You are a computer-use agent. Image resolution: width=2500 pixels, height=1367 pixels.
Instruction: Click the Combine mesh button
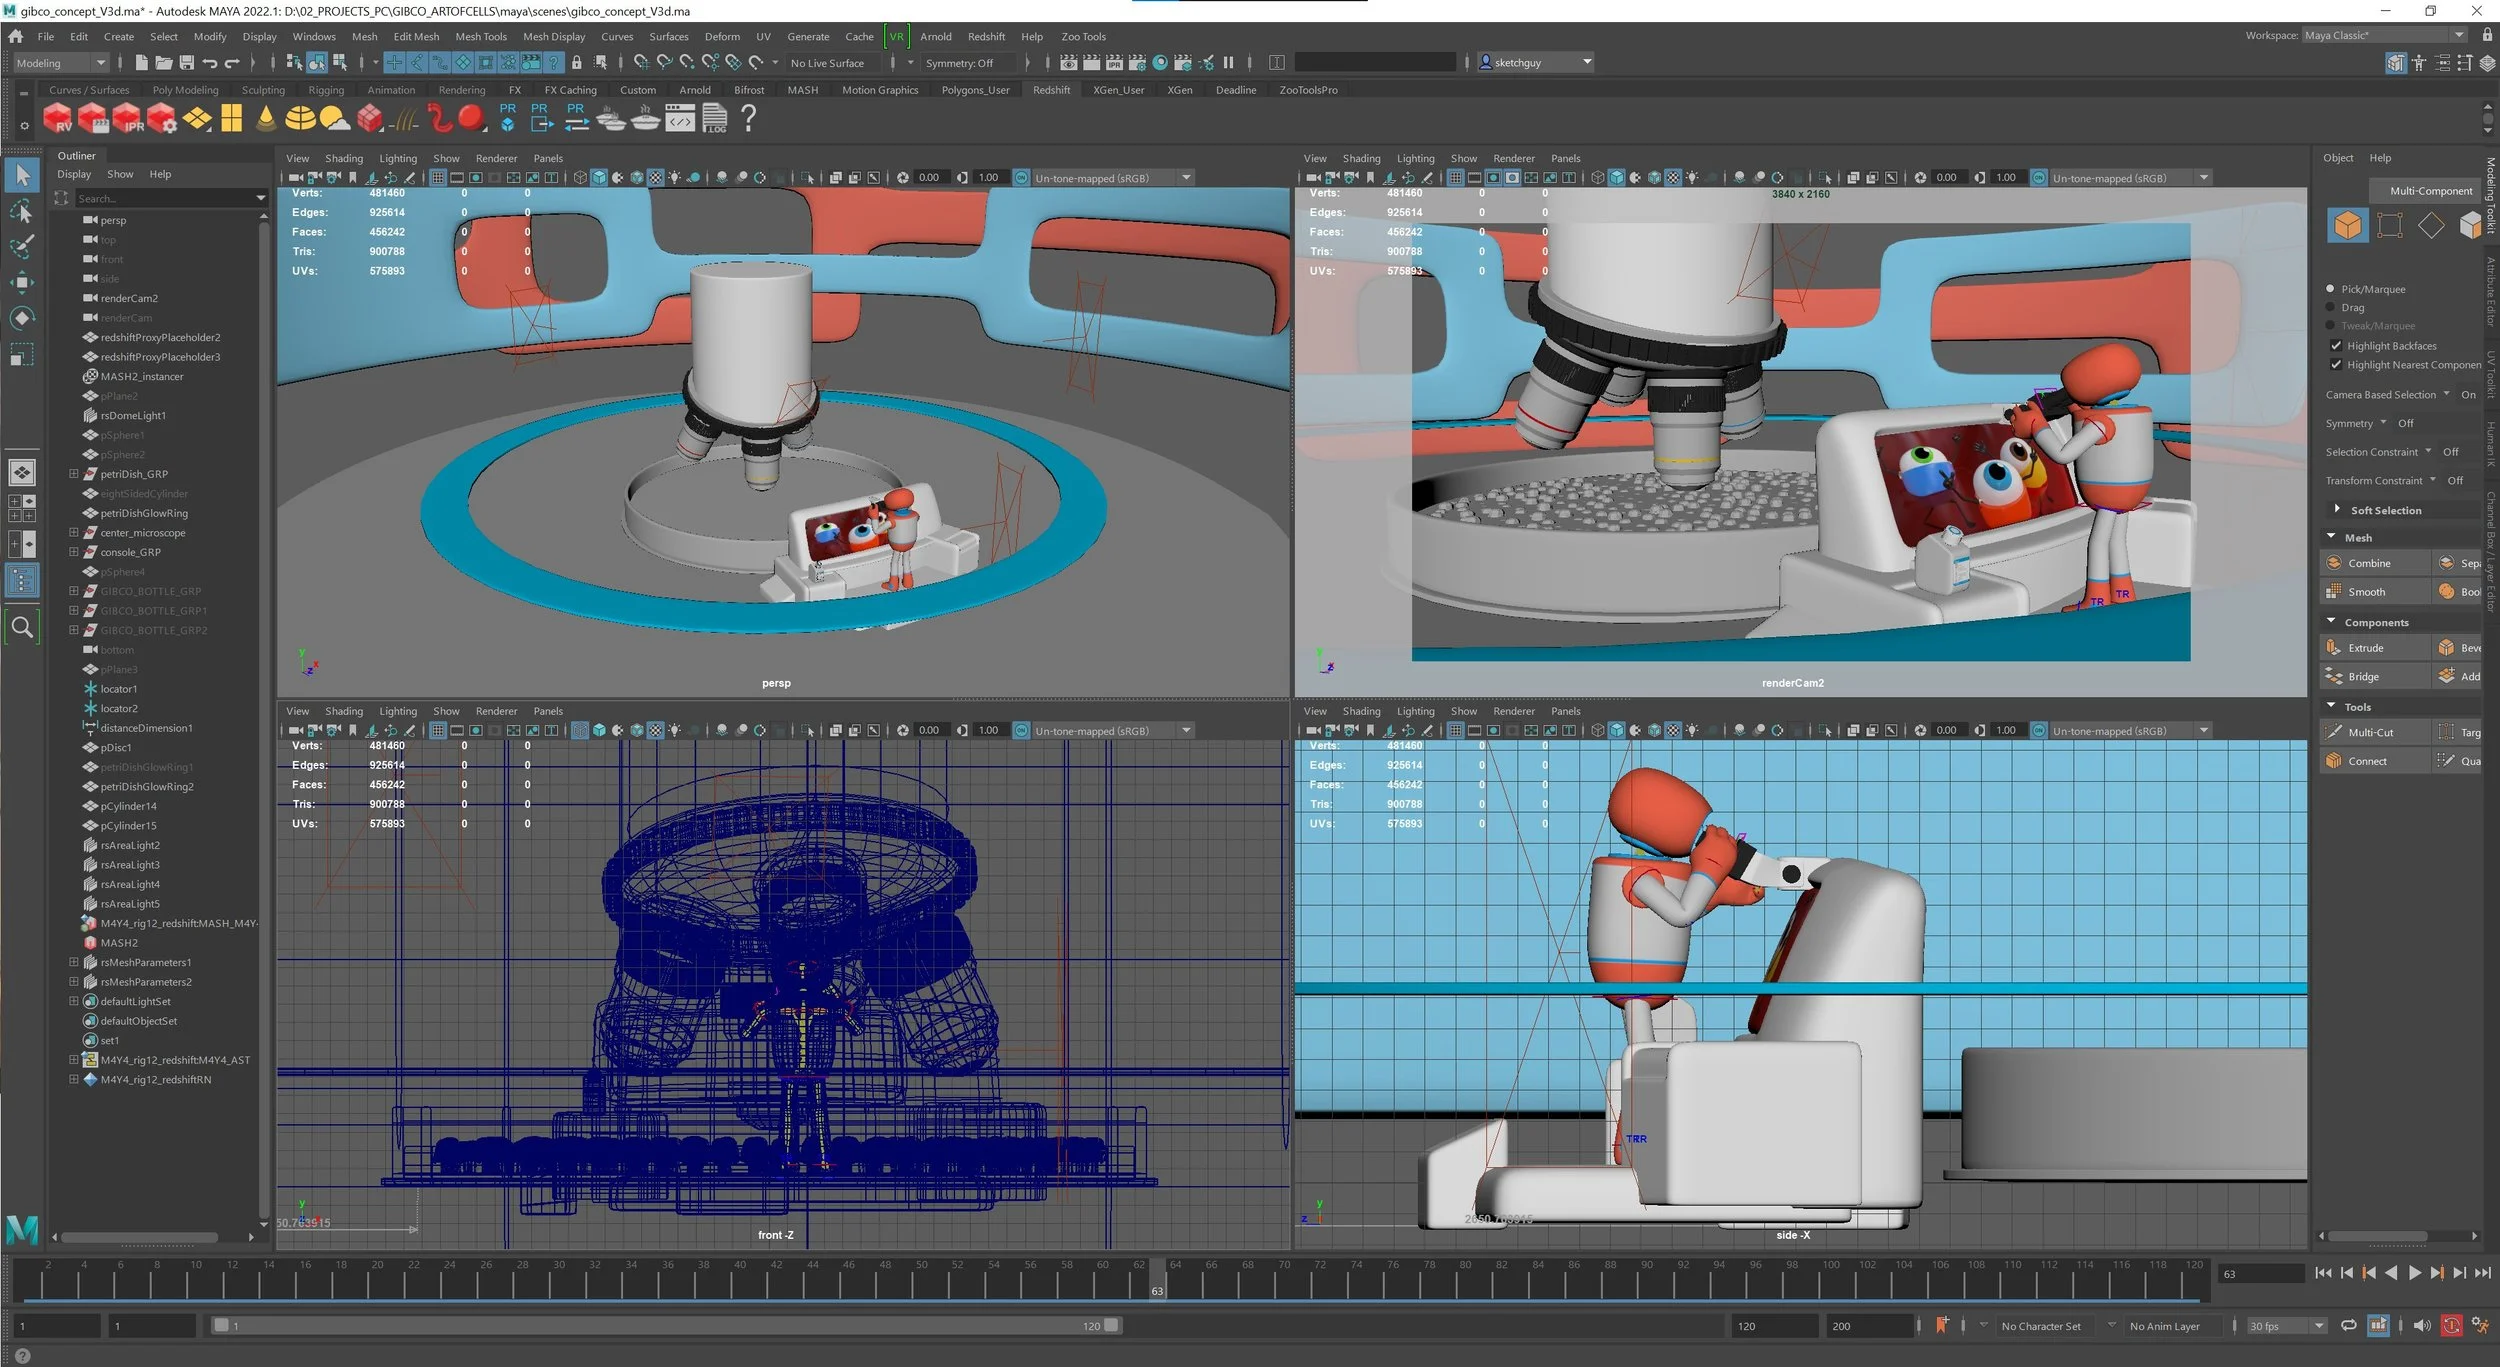pyautogui.click(x=2367, y=563)
